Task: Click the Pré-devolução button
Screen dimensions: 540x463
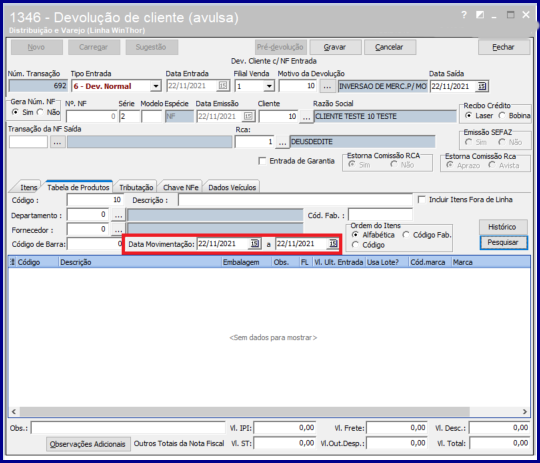Action: point(280,47)
